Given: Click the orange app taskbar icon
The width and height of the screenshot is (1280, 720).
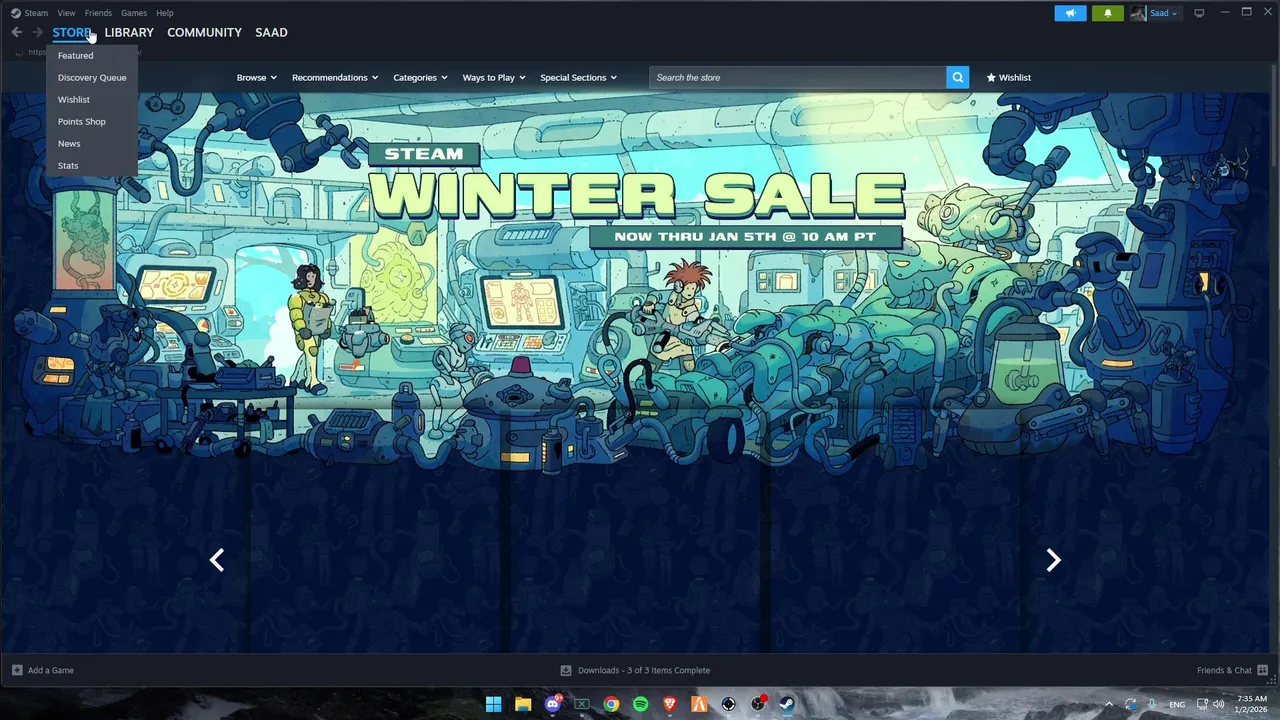Looking at the screenshot, I should click(x=700, y=704).
